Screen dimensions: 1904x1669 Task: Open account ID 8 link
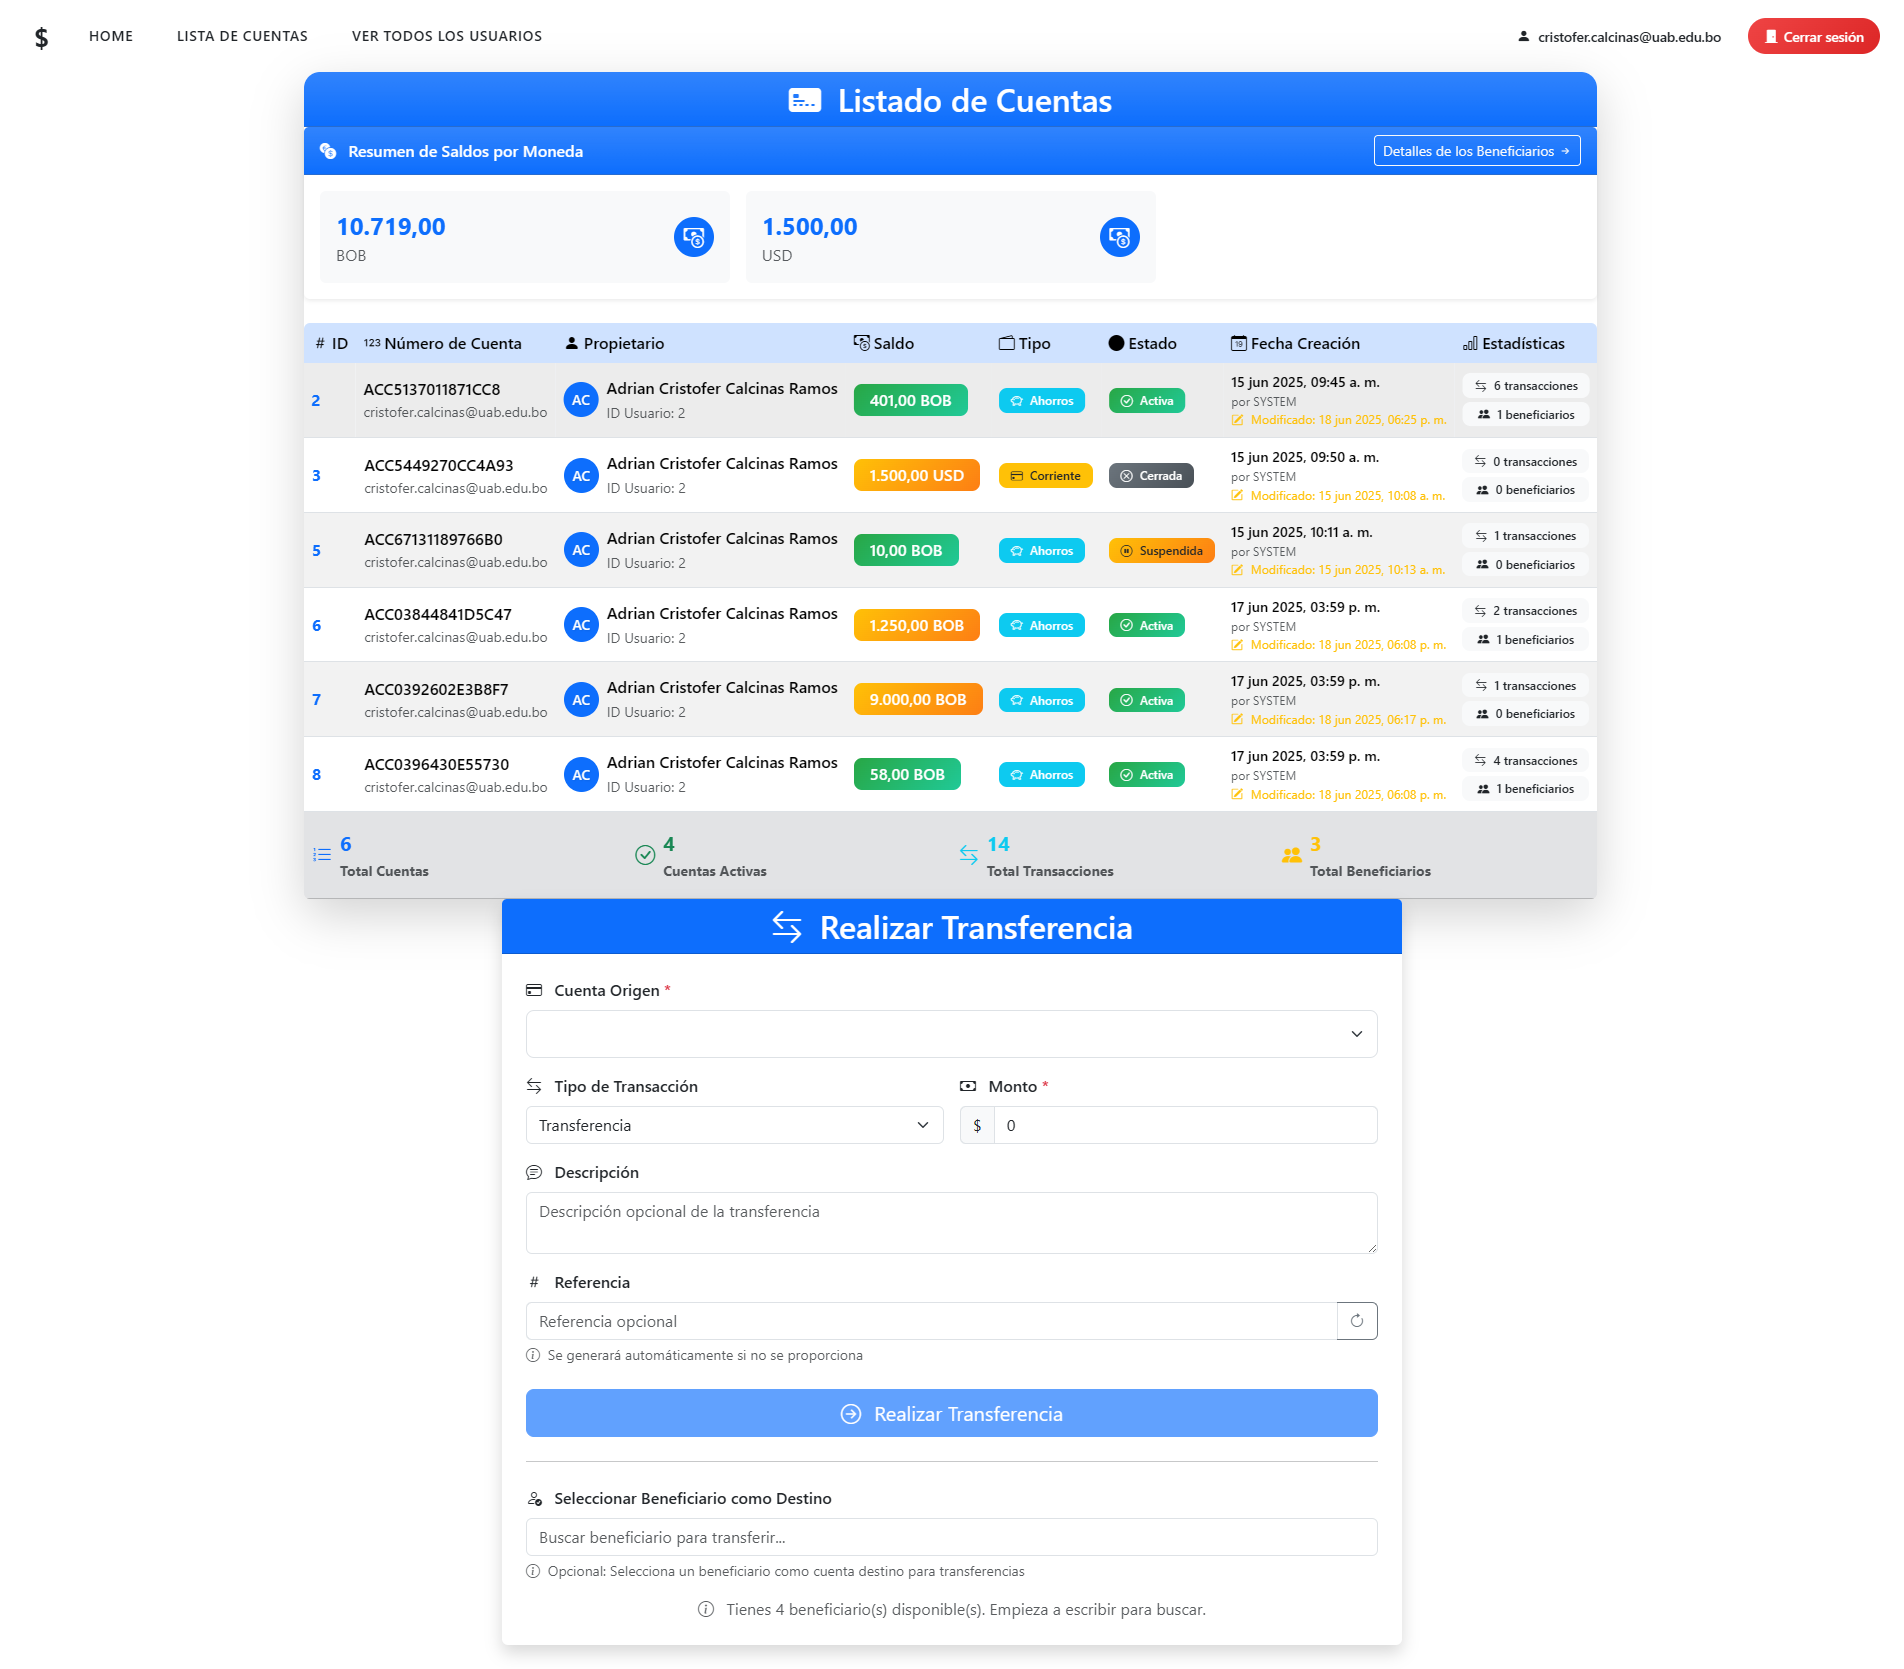(316, 775)
